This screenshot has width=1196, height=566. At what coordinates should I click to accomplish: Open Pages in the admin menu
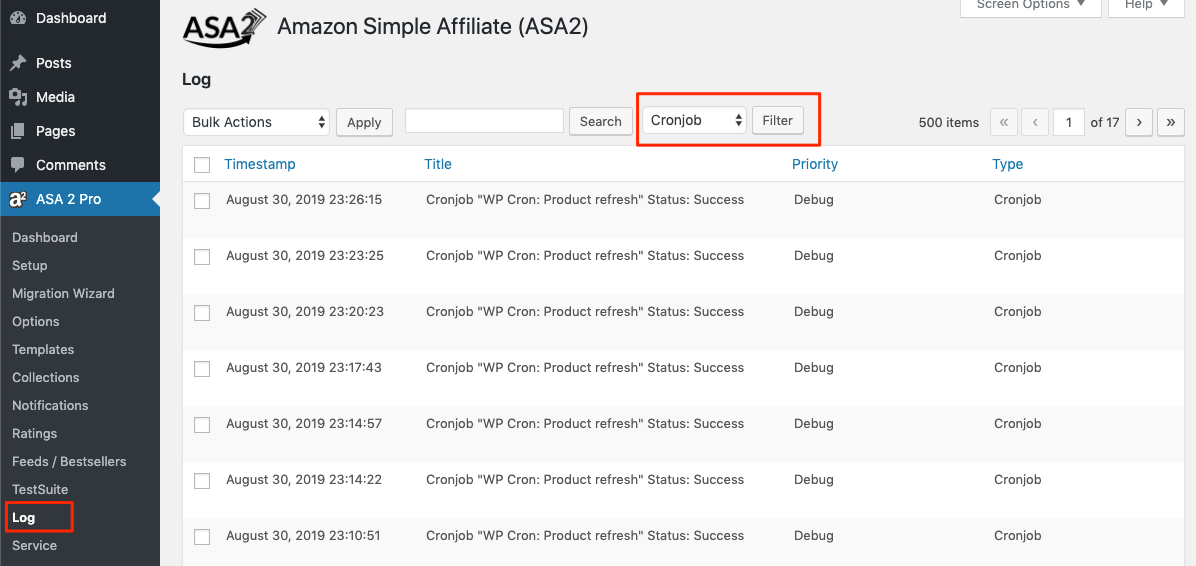click(56, 131)
